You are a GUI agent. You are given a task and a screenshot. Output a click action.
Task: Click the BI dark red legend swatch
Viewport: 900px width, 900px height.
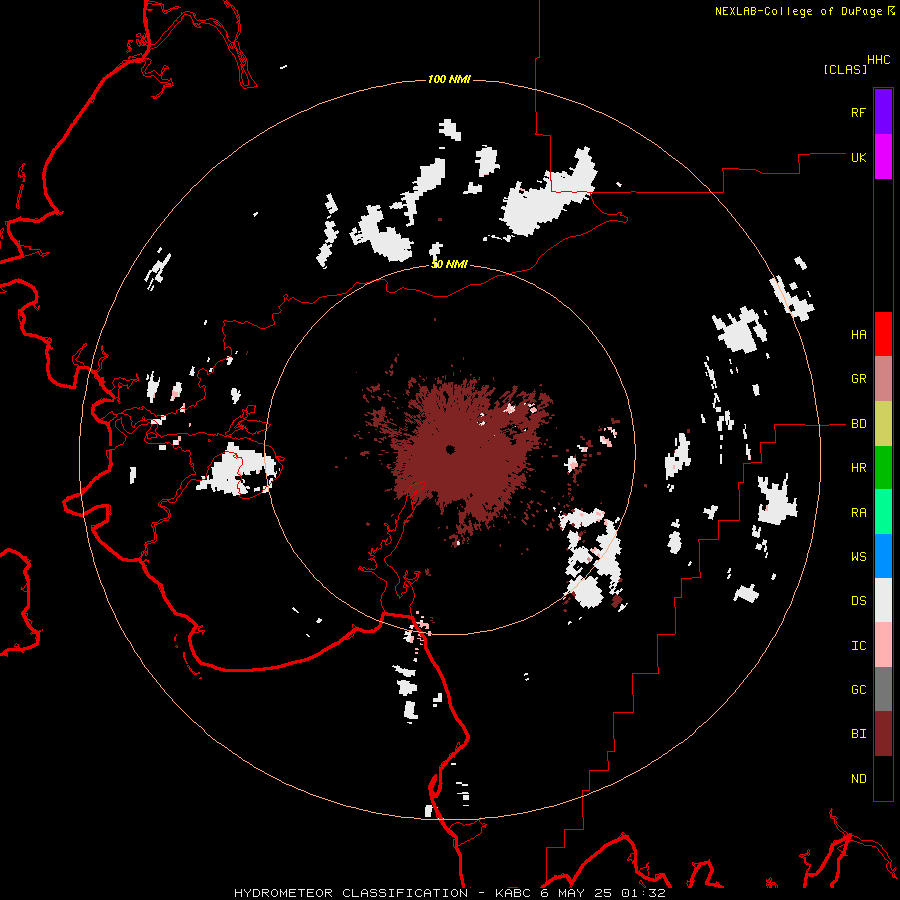tap(883, 734)
